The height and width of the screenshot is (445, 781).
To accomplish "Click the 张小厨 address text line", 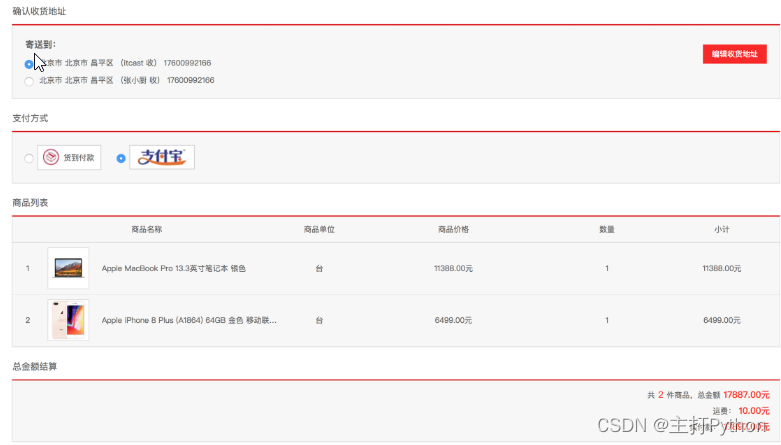I will coord(127,80).
